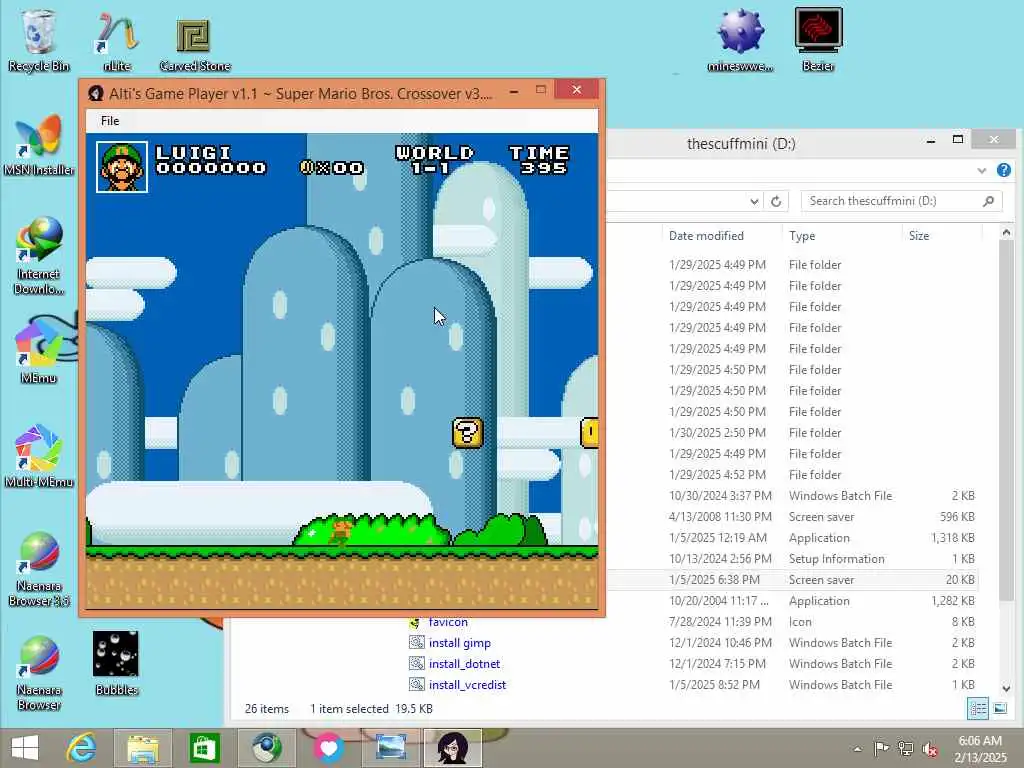Select the batch file dated 10/30/2024 3:37 PM
Image resolution: width=1024 pixels, height=768 pixels.
[792, 496]
